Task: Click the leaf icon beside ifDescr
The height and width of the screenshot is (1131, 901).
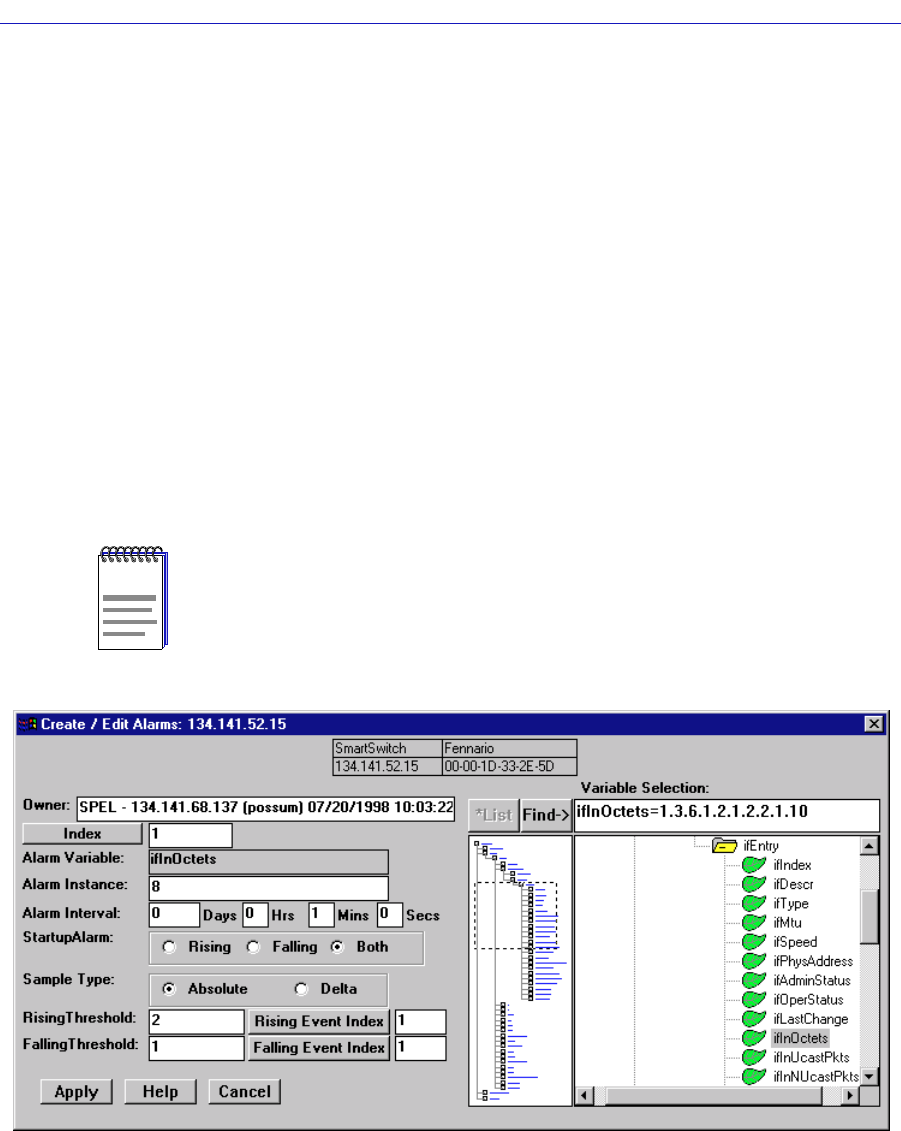Action: point(754,884)
